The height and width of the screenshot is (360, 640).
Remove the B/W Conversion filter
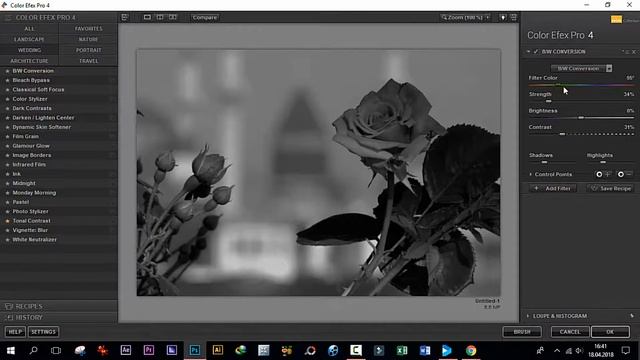pos(634,52)
